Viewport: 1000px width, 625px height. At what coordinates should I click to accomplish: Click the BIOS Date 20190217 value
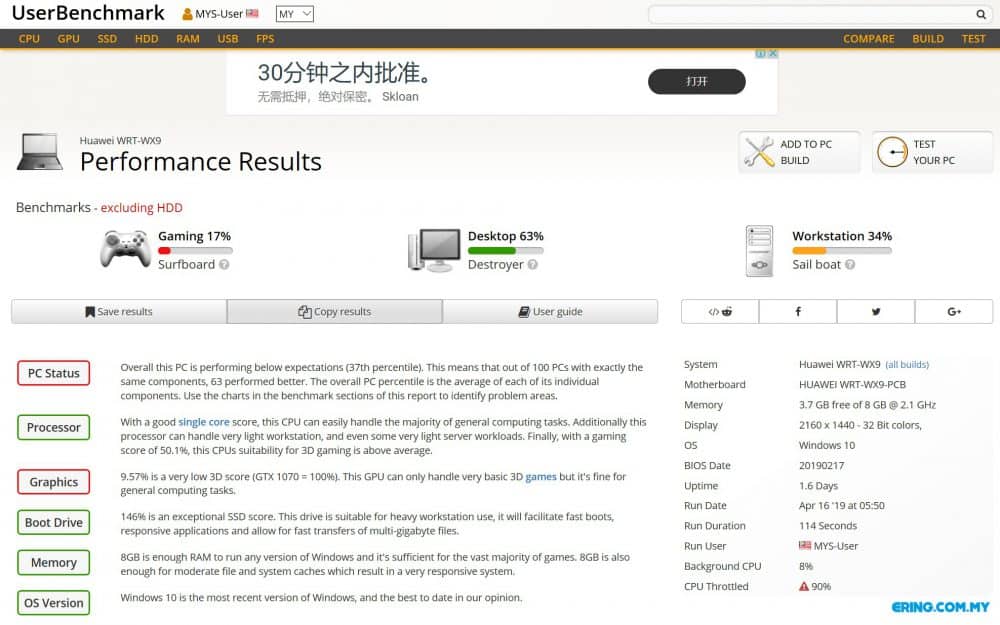pyautogui.click(x=821, y=466)
